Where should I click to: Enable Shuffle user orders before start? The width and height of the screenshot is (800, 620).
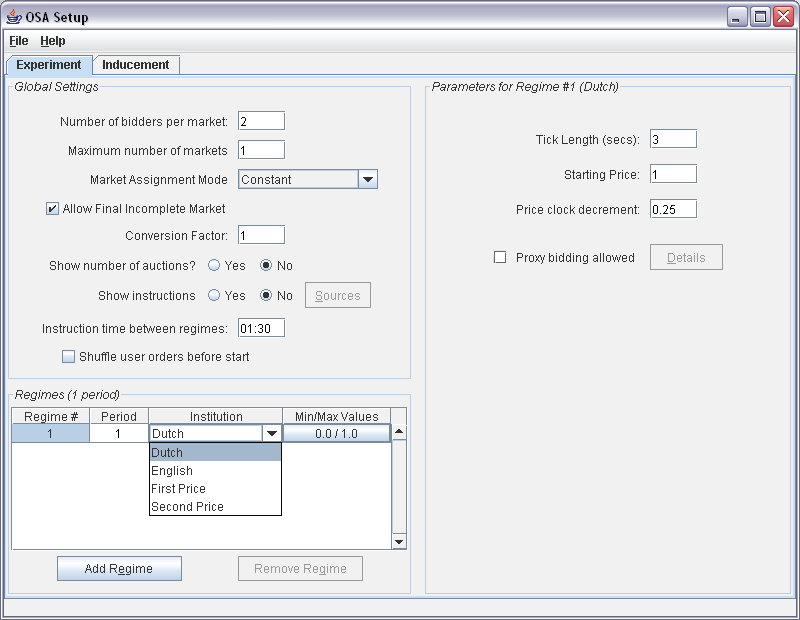68,356
